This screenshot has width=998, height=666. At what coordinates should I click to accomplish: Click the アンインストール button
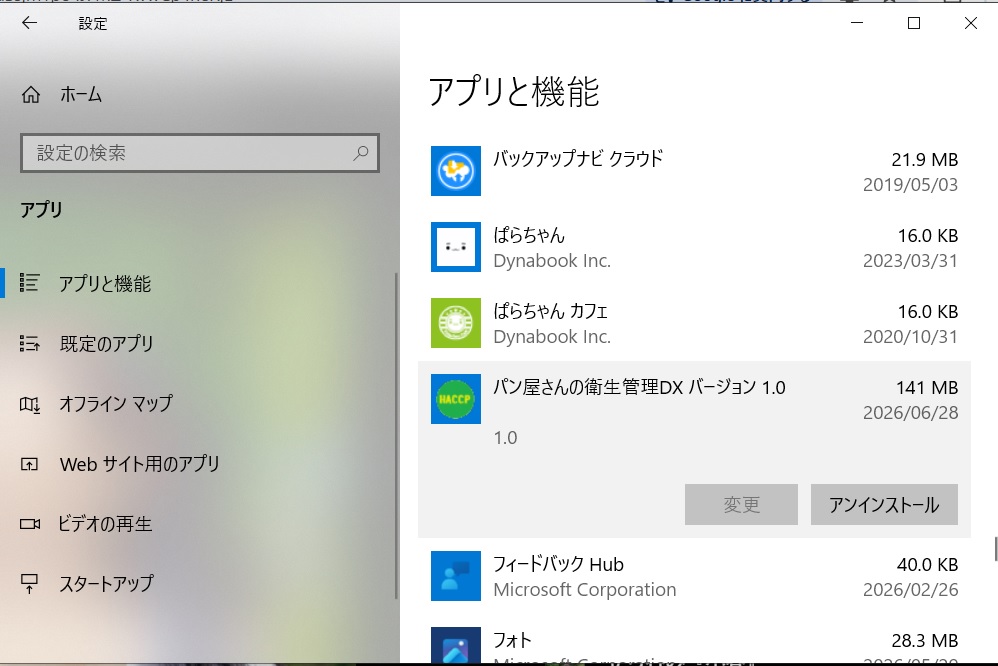pyautogui.click(x=884, y=504)
